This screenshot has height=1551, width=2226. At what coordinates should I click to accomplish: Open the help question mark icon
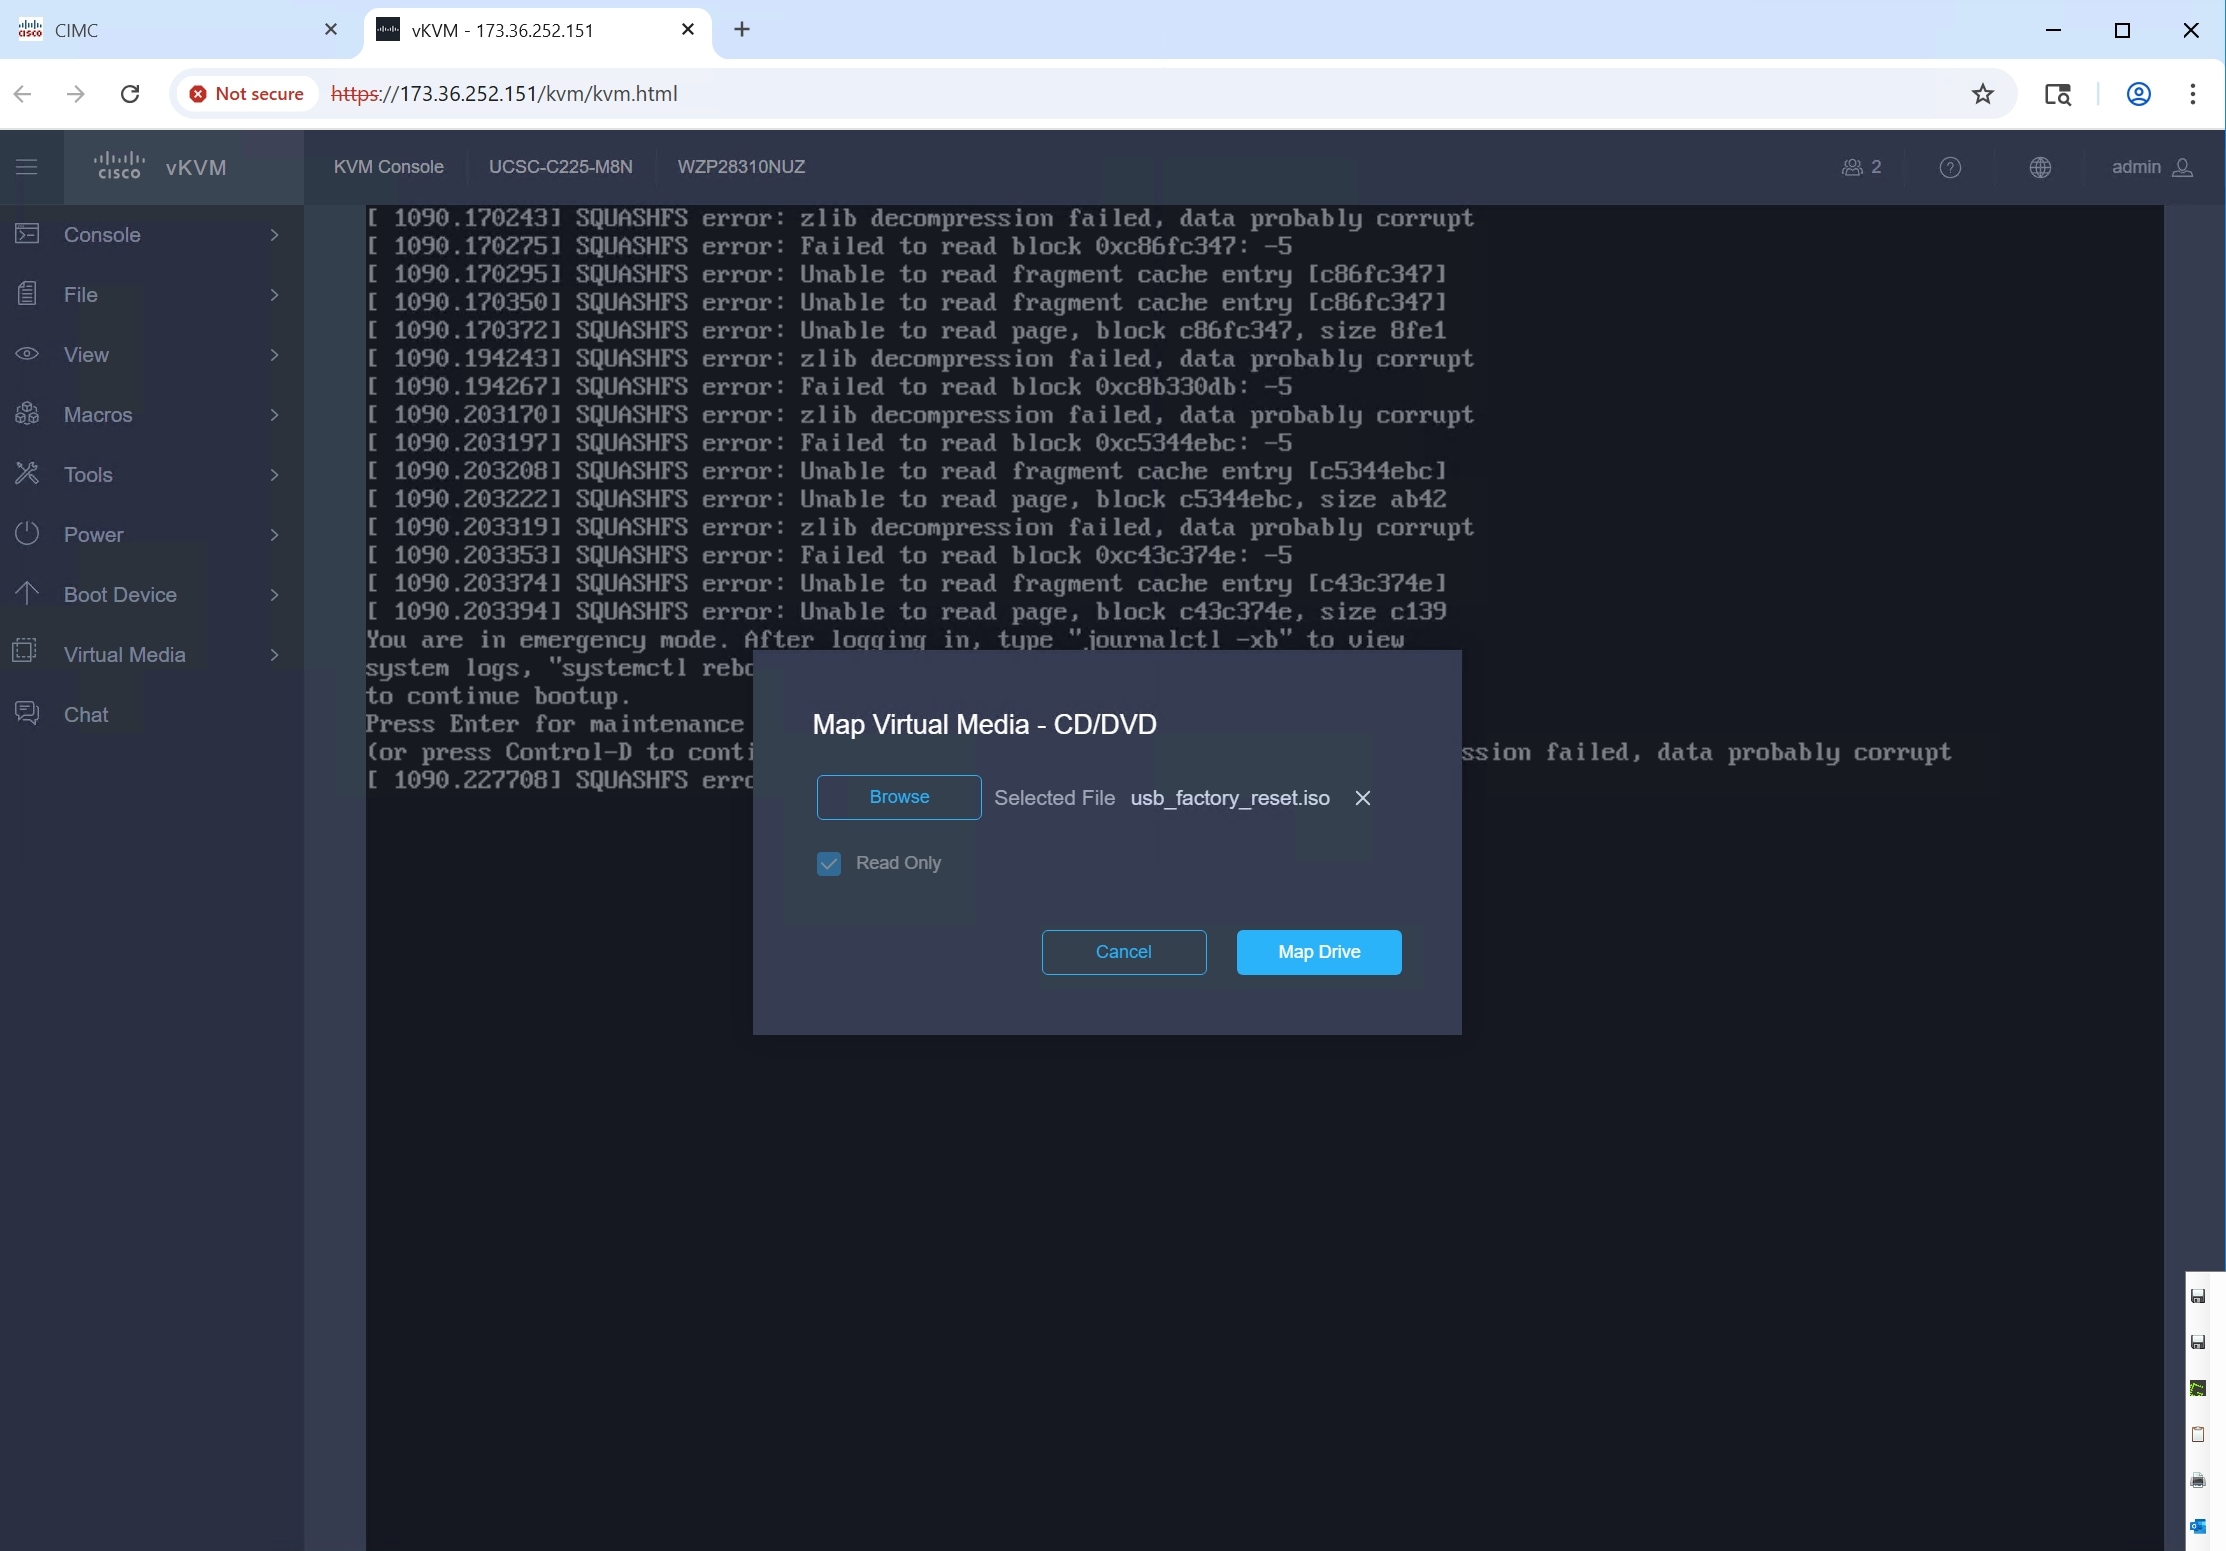point(1950,167)
